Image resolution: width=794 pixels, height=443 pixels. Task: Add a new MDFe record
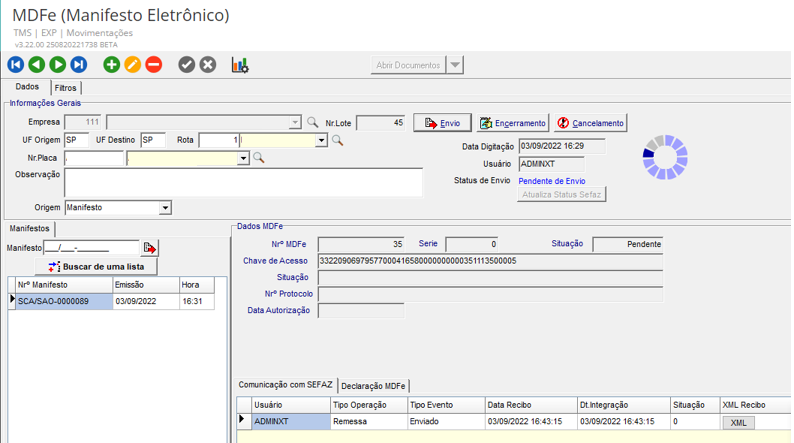[111, 65]
